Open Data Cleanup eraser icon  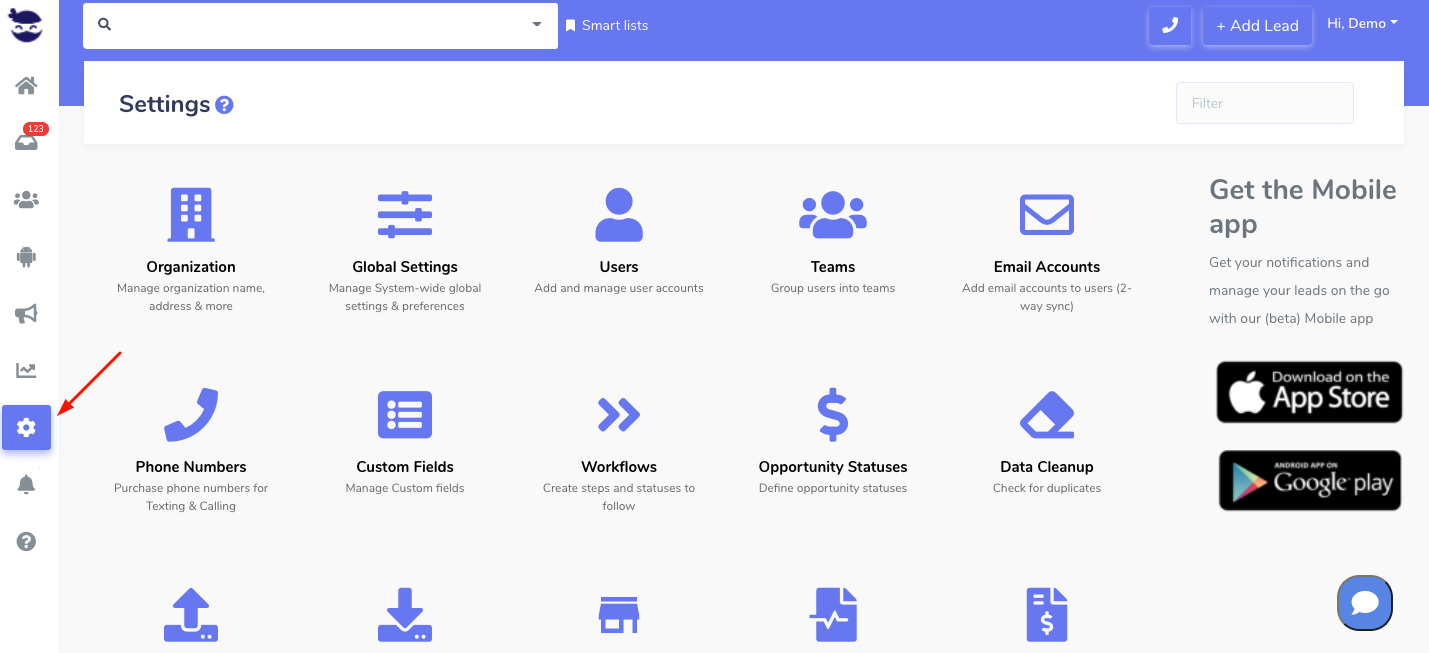tap(1046, 414)
